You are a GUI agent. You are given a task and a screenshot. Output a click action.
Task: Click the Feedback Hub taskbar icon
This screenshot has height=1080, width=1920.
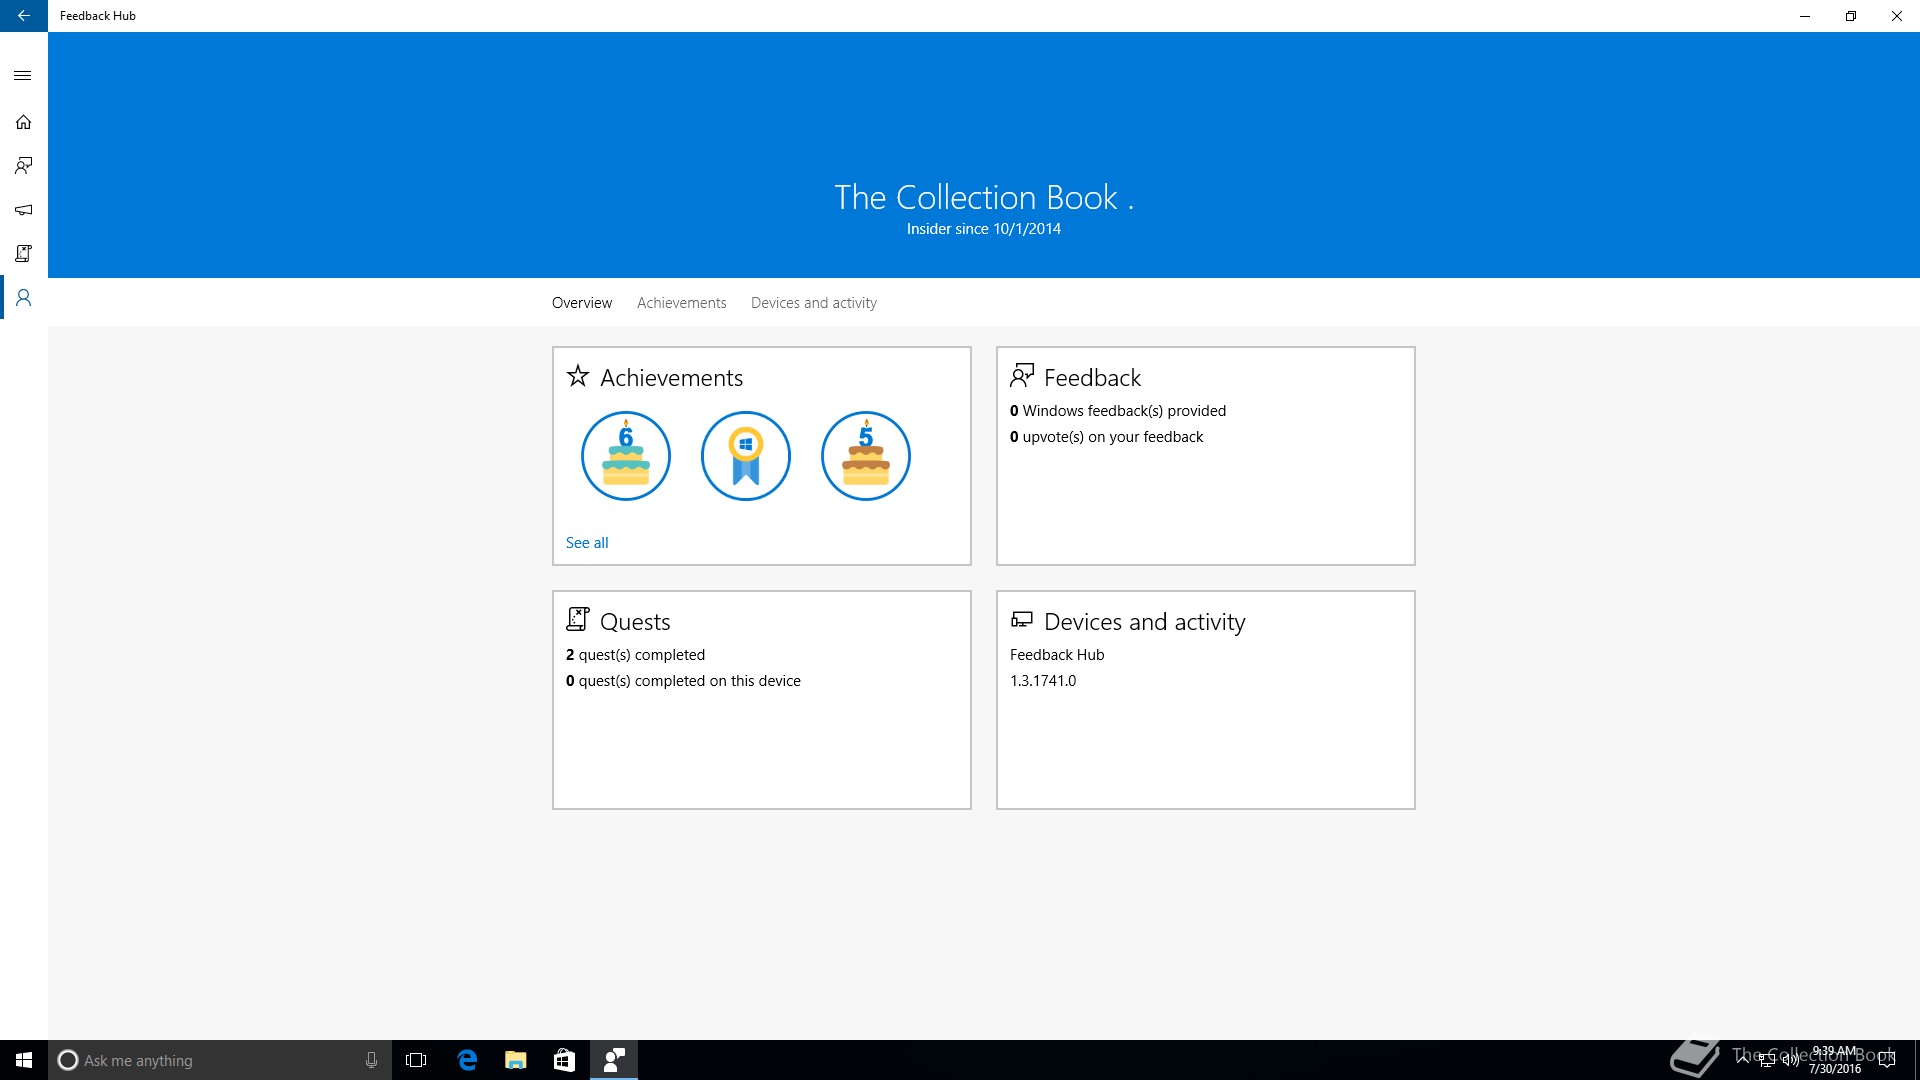pos(614,1060)
